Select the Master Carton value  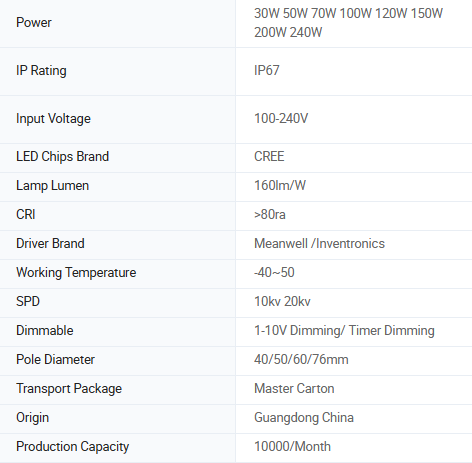294,388
